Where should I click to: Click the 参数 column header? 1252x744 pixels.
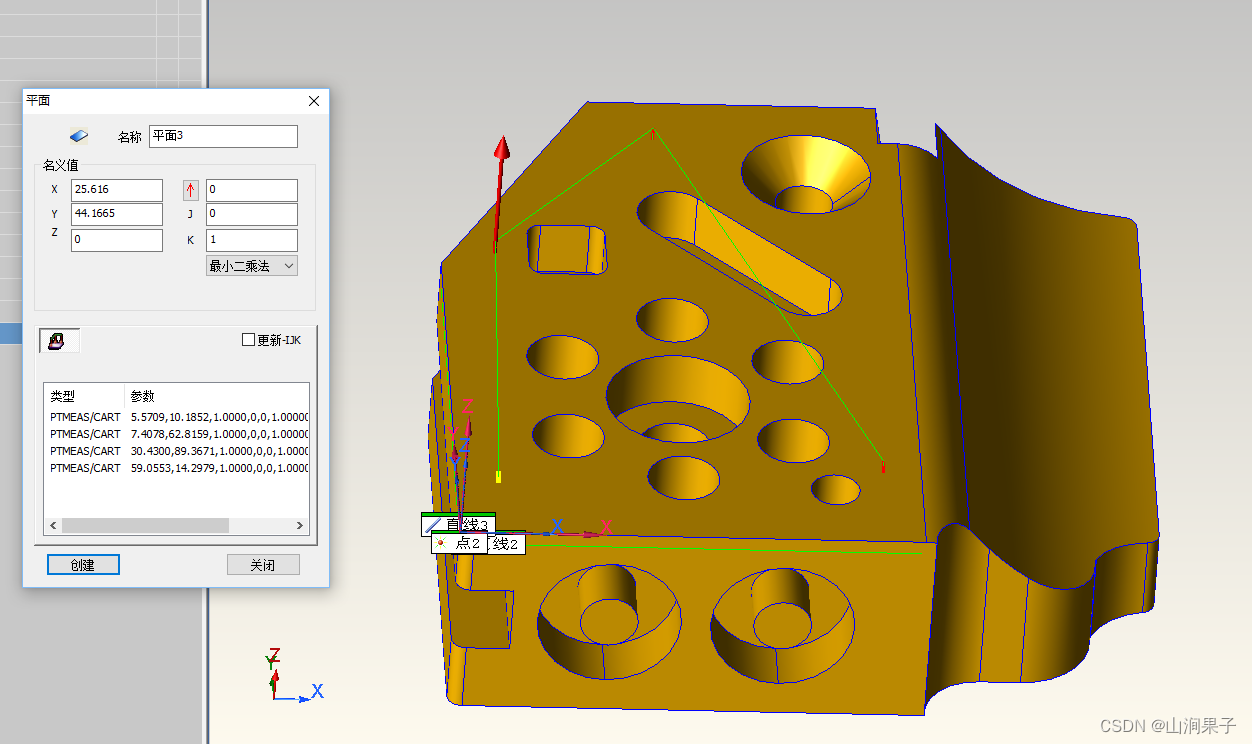point(216,396)
